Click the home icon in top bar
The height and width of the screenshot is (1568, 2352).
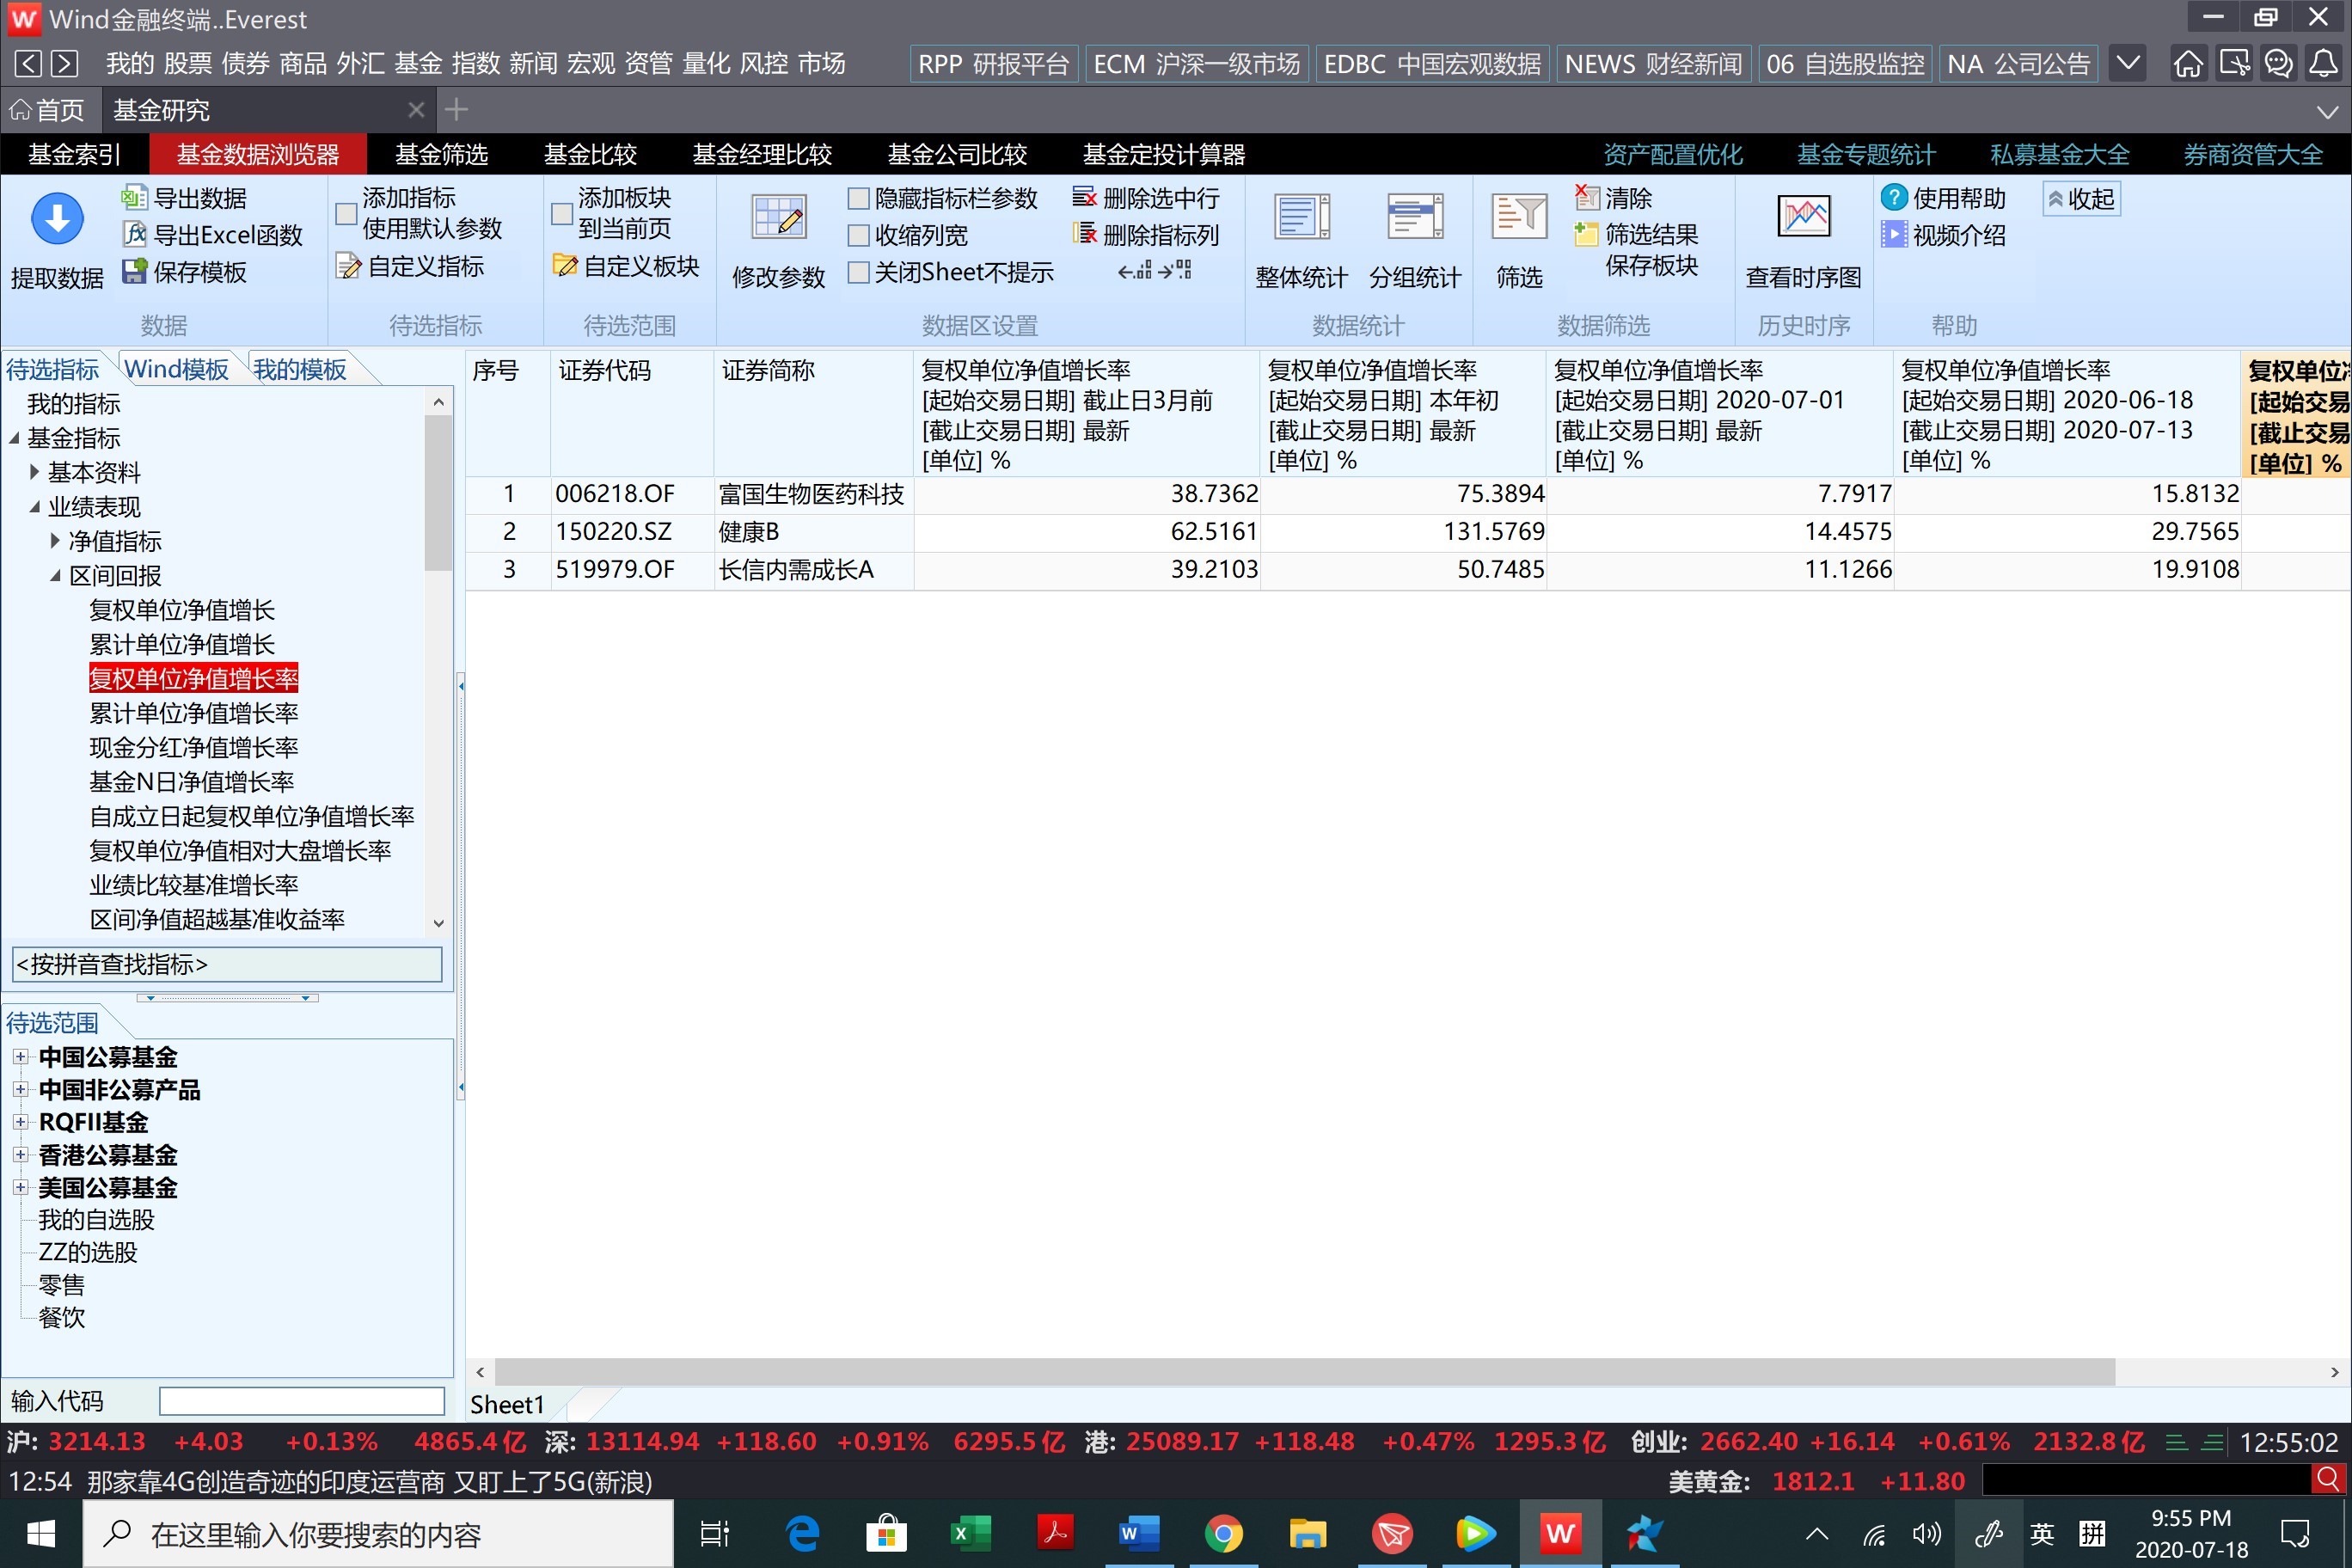coord(2187,64)
